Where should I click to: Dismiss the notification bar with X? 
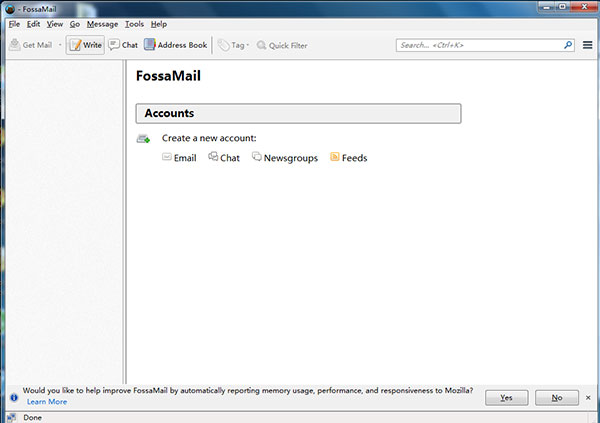[588, 398]
